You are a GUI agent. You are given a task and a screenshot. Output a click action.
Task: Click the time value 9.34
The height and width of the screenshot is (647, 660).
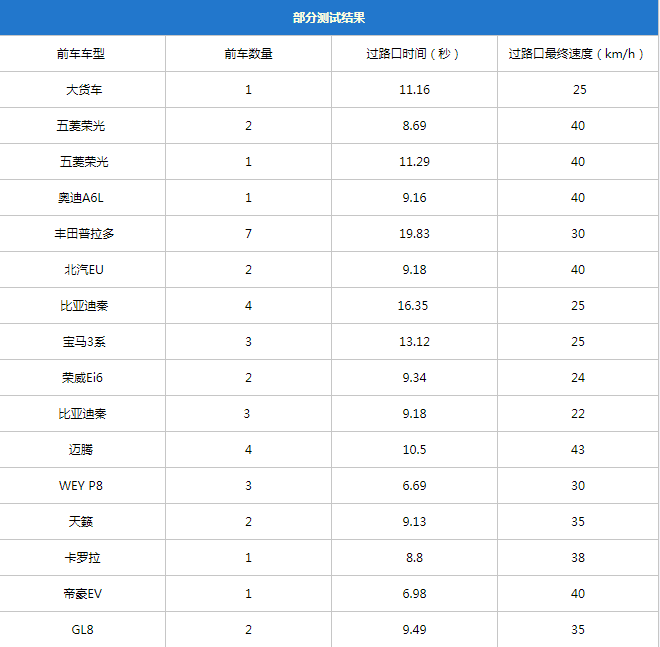(x=415, y=378)
